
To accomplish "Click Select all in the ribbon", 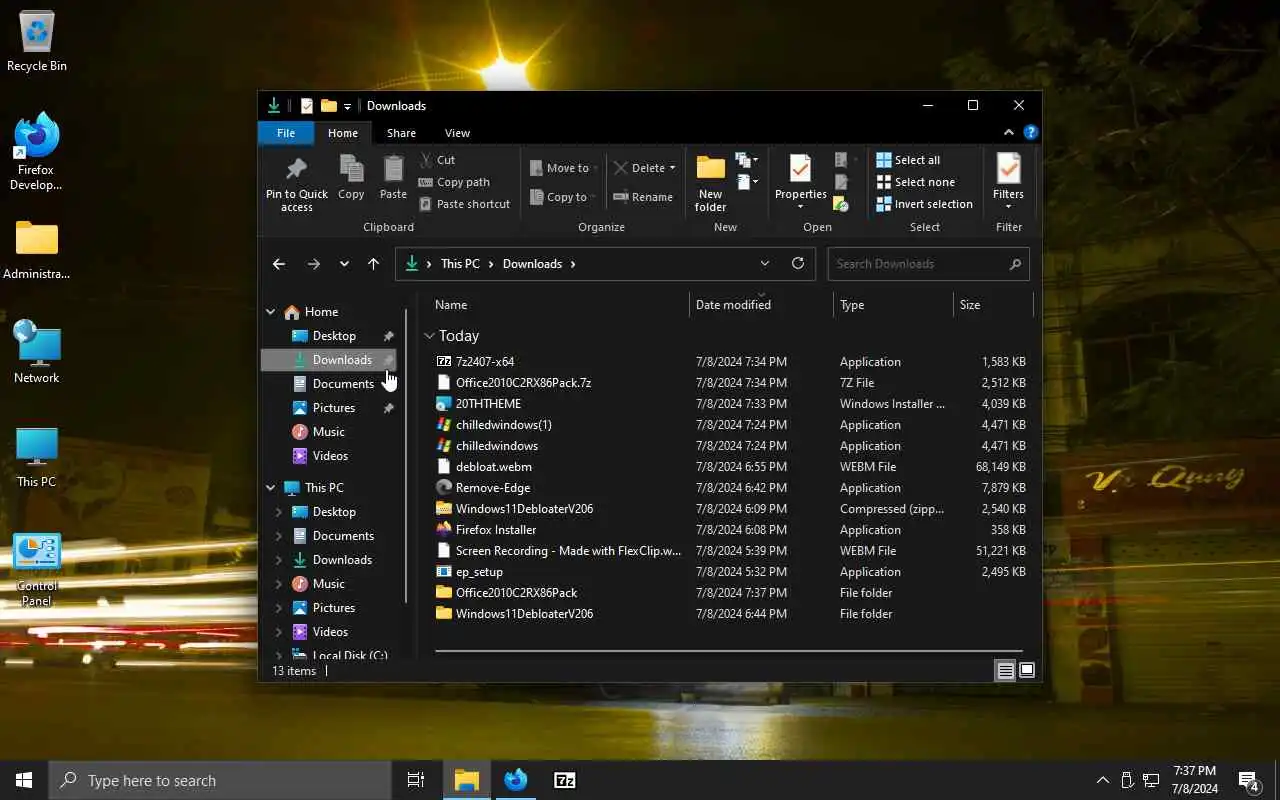I will 908,160.
